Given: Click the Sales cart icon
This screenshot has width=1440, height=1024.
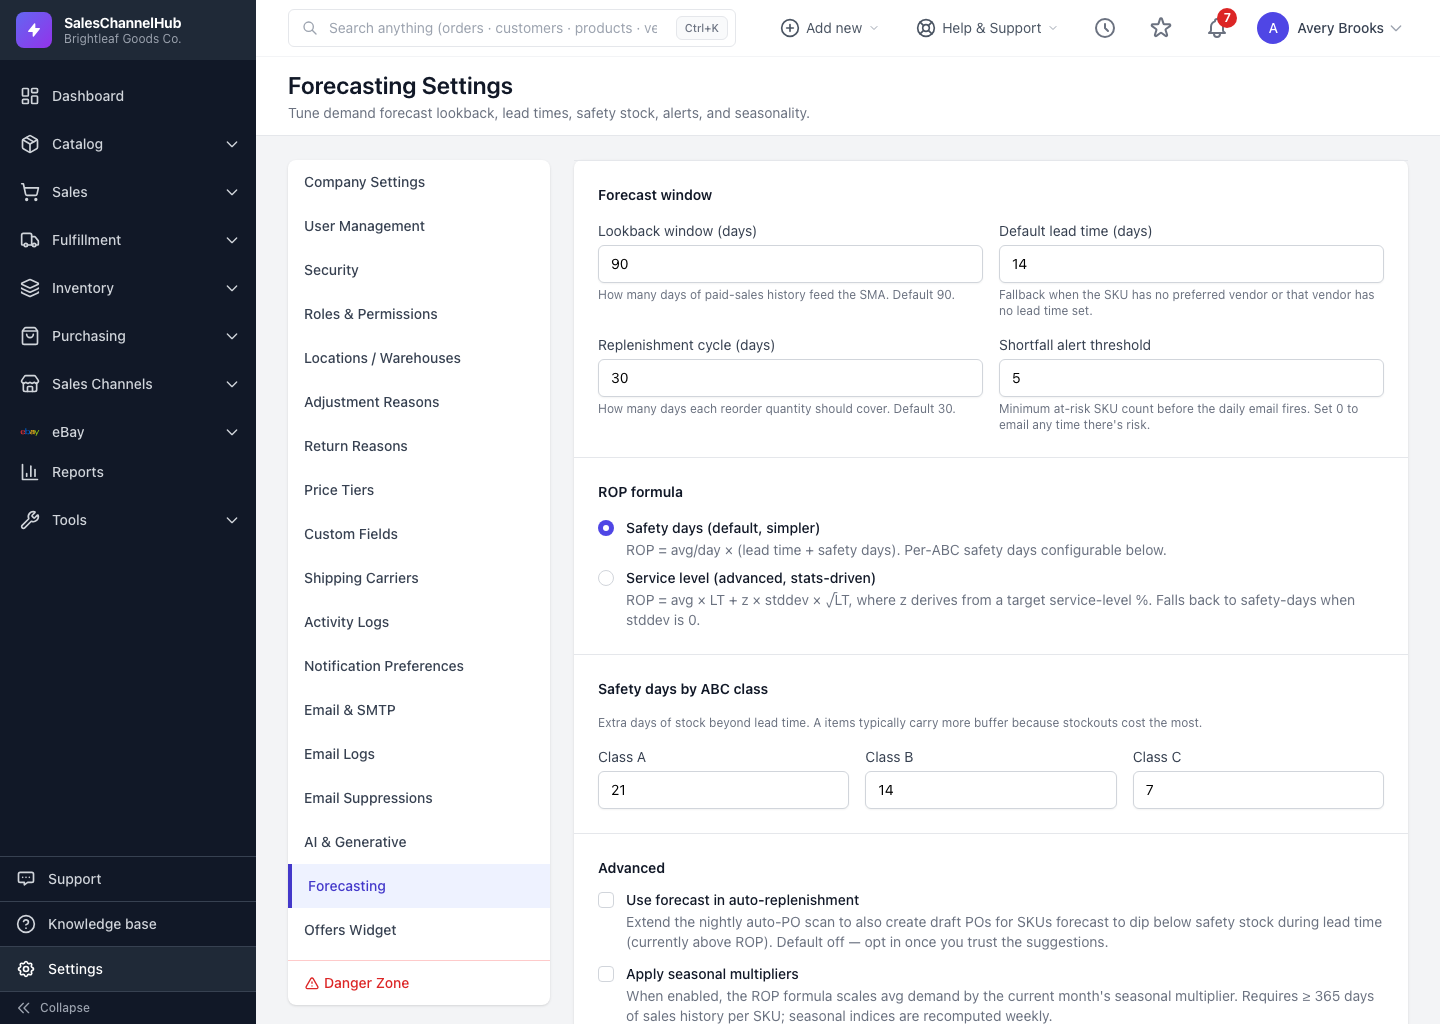Looking at the screenshot, I should pyautogui.click(x=30, y=192).
